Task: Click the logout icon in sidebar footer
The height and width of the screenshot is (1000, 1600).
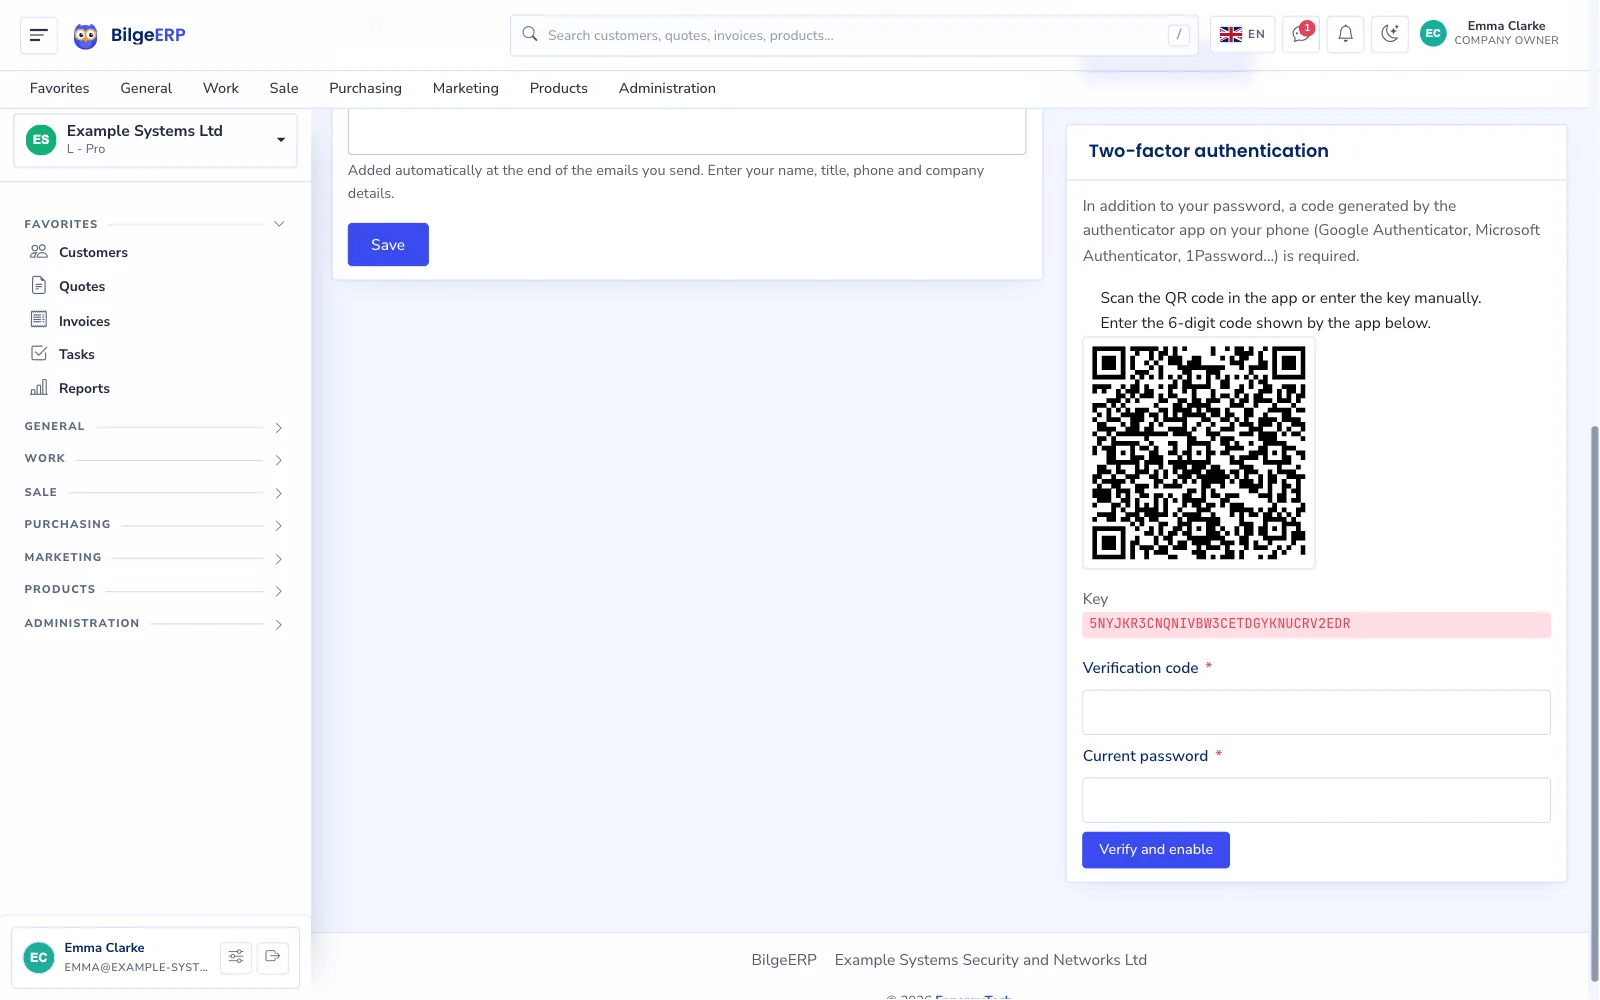Action: tap(272, 957)
